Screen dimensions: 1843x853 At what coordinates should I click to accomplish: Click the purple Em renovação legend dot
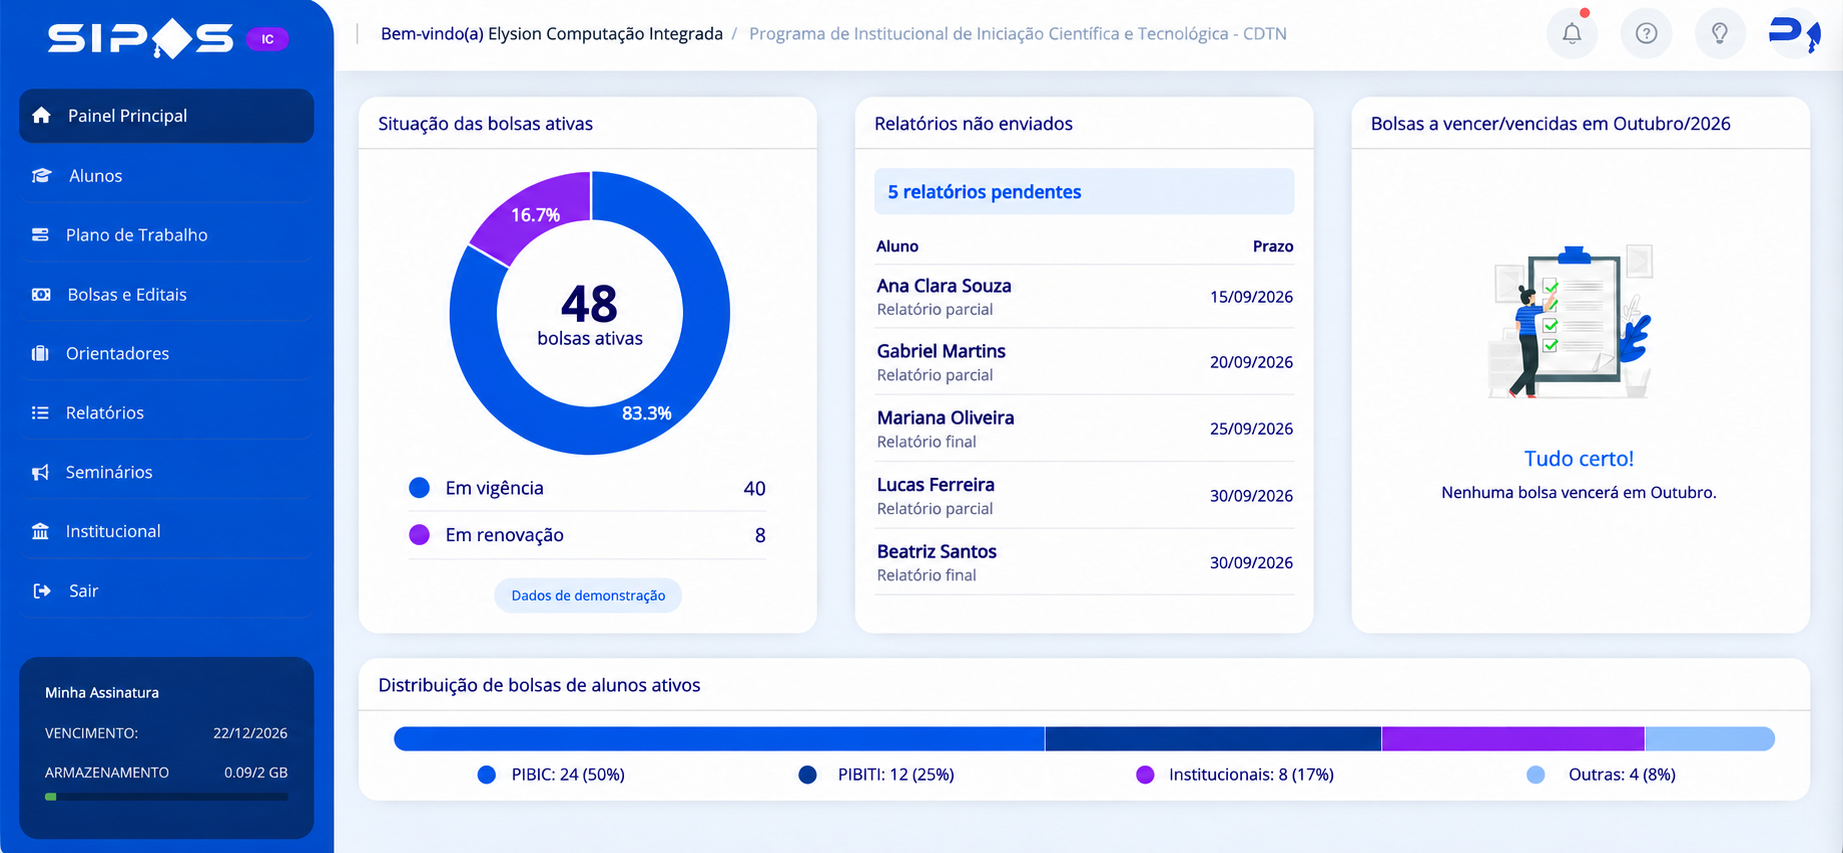coord(420,535)
